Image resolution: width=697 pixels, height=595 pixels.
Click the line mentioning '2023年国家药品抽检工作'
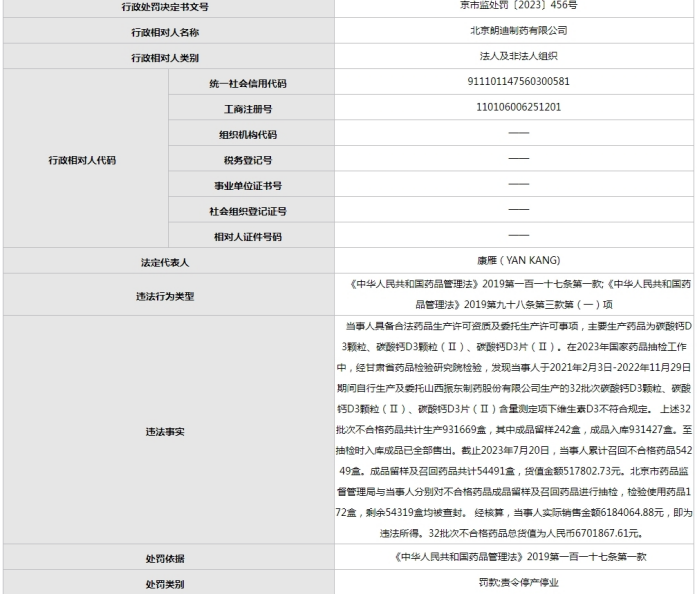514,347
